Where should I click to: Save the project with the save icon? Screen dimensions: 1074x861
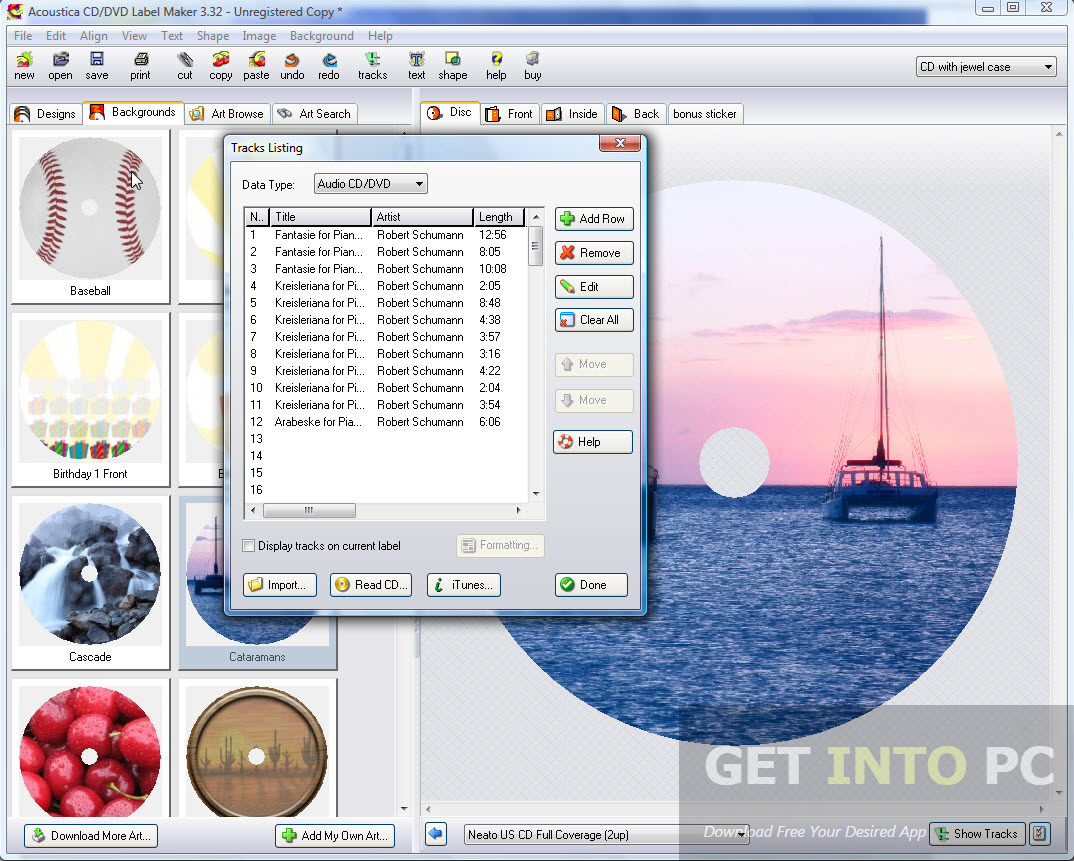point(97,66)
